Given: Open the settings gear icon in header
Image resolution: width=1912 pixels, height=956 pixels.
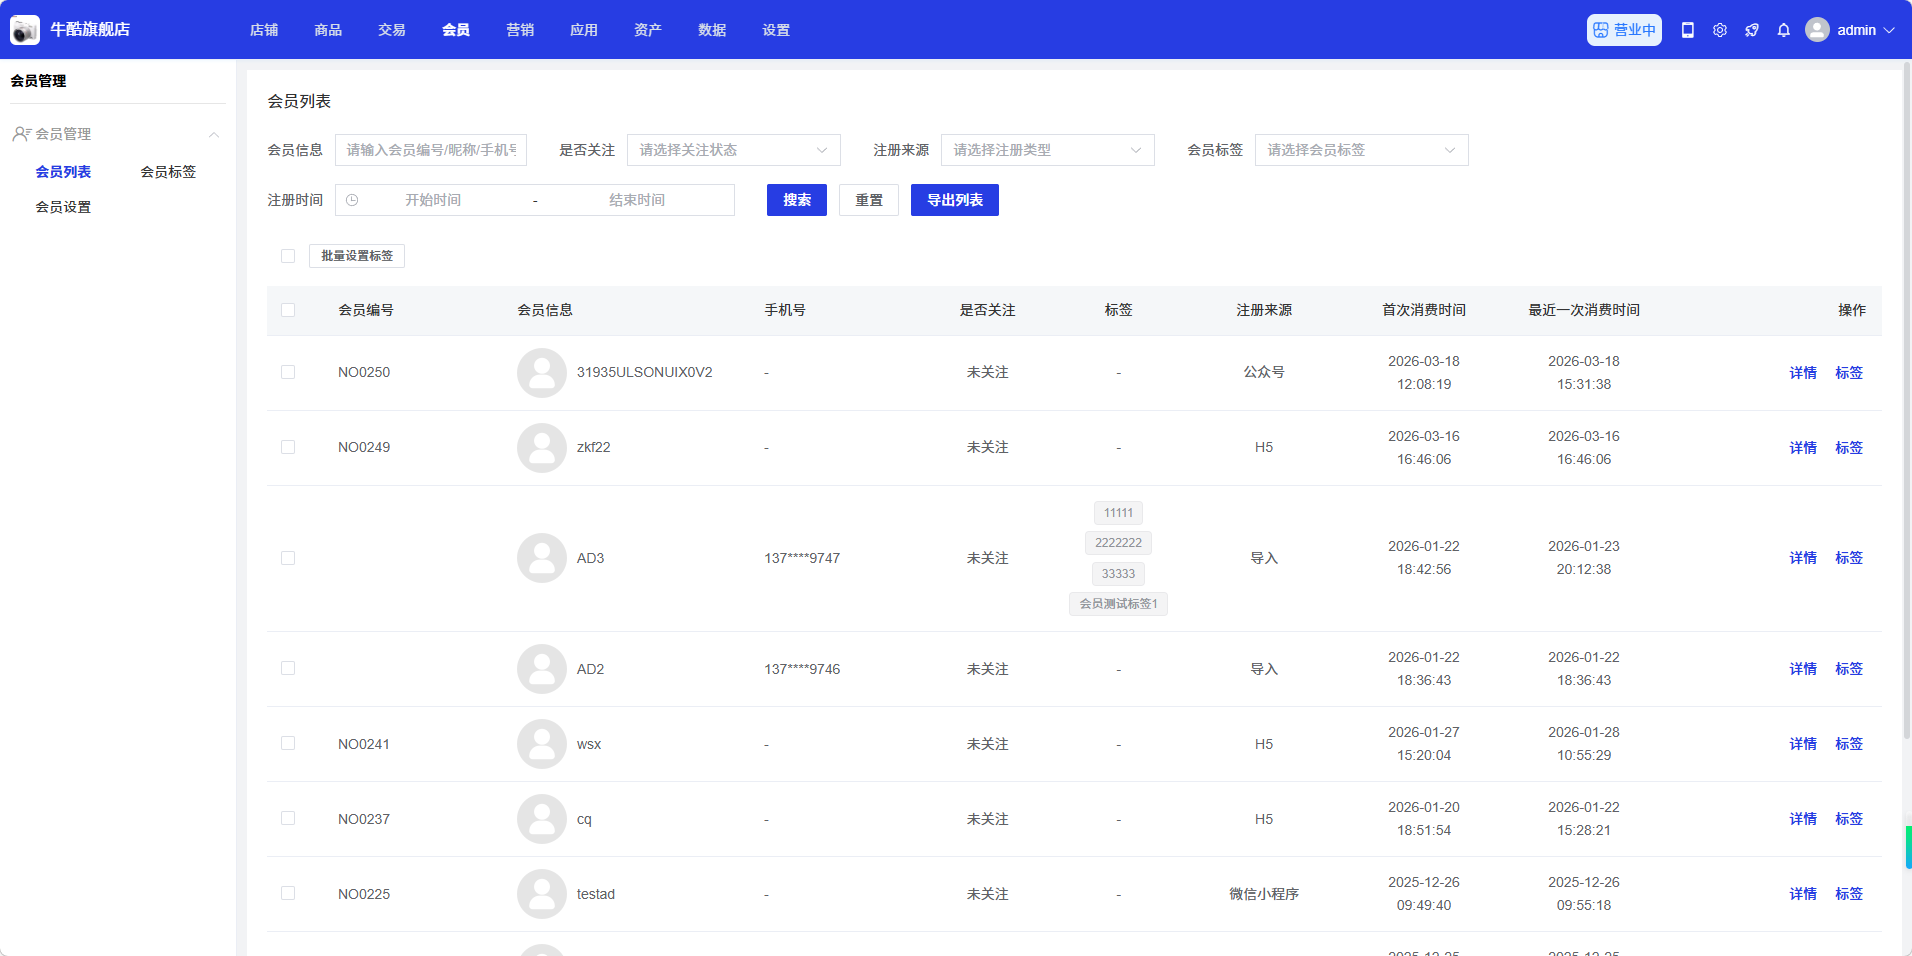Looking at the screenshot, I should click(1720, 30).
